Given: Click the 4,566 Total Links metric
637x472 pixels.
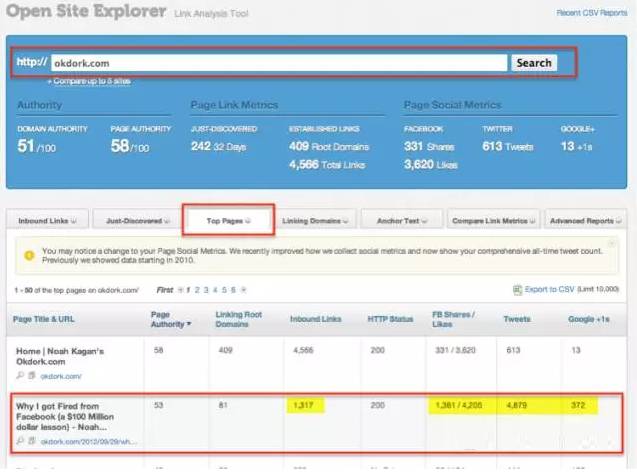Looking at the screenshot, I should [327, 165].
